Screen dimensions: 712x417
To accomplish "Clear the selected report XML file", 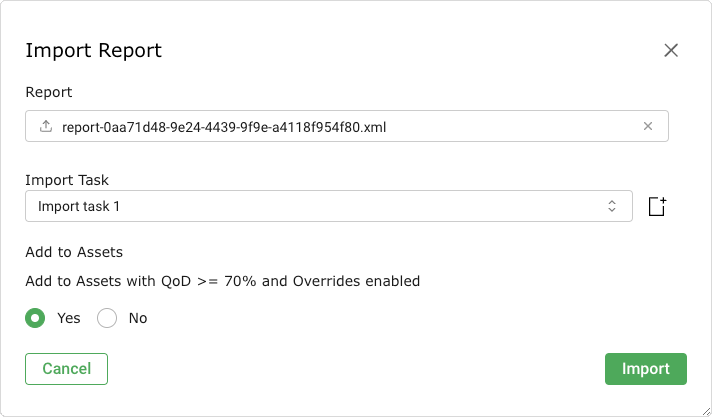I will 648,127.
